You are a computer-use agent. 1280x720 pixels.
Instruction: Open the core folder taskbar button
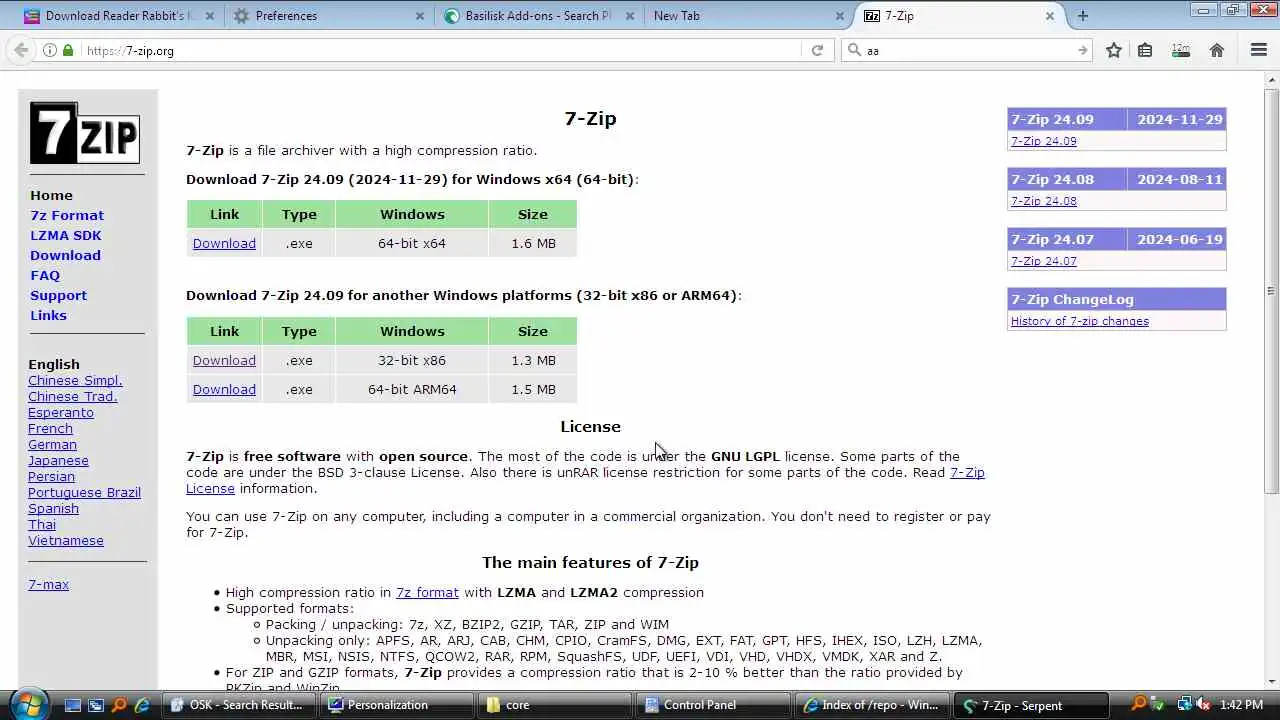(x=553, y=705)
